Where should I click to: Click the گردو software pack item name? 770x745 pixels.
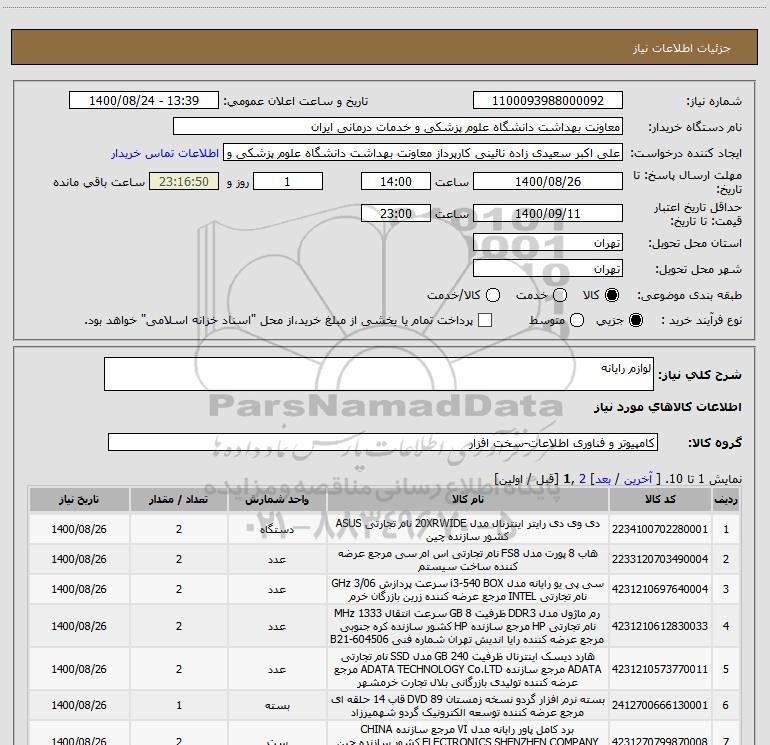[468, 705]
